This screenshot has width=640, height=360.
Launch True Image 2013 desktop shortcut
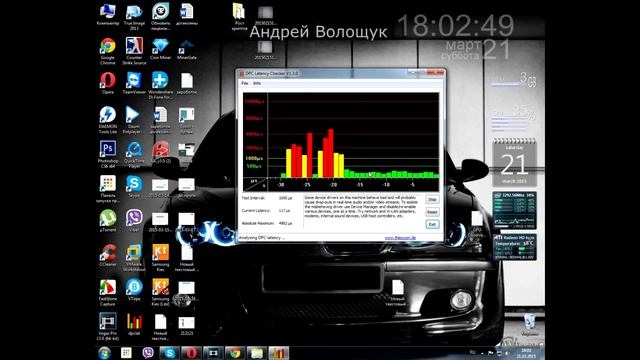[134, 17]
